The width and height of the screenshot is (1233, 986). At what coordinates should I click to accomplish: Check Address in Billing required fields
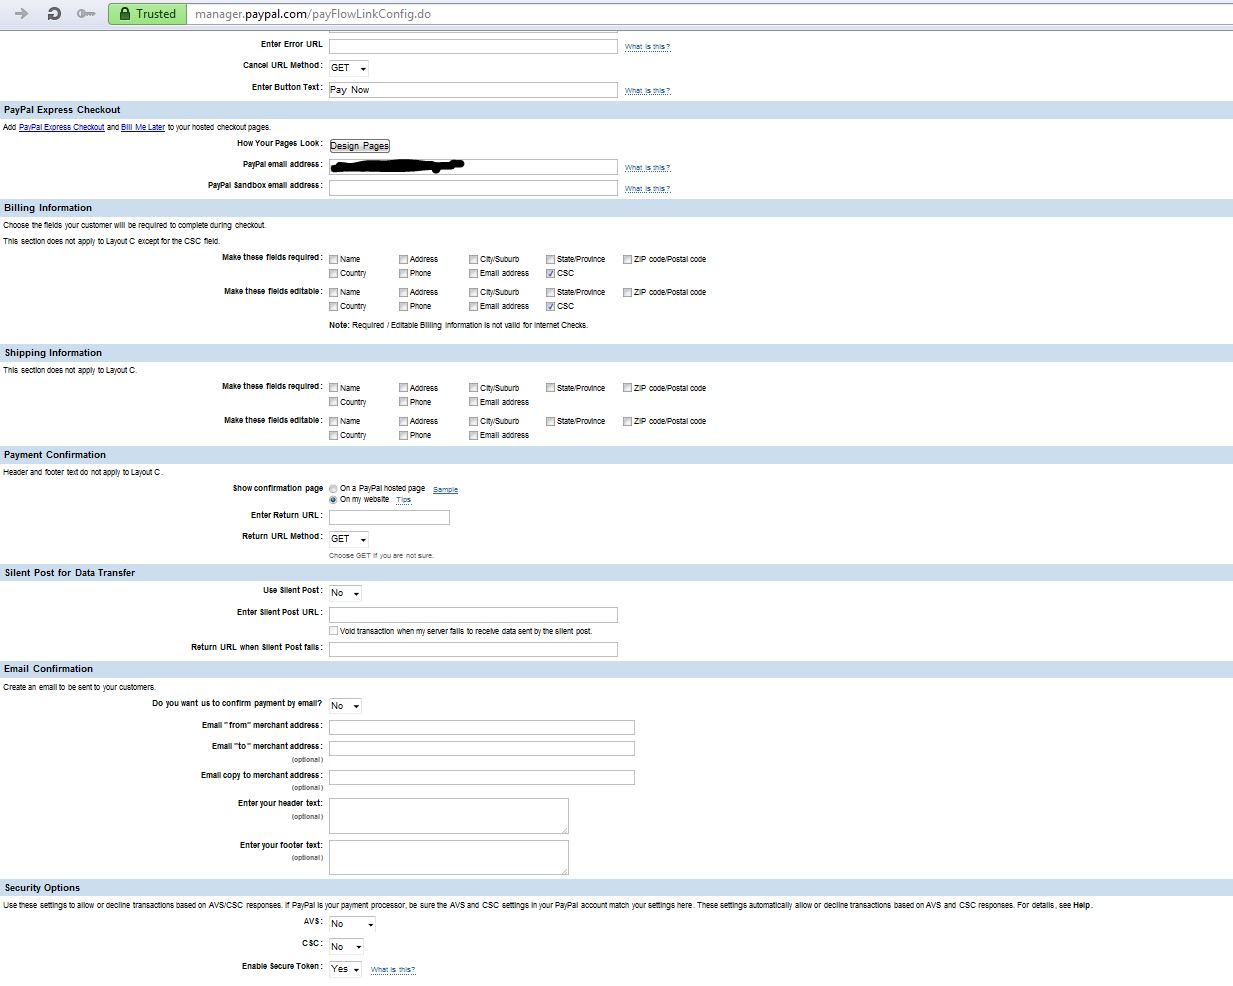(x=404, y=259)
